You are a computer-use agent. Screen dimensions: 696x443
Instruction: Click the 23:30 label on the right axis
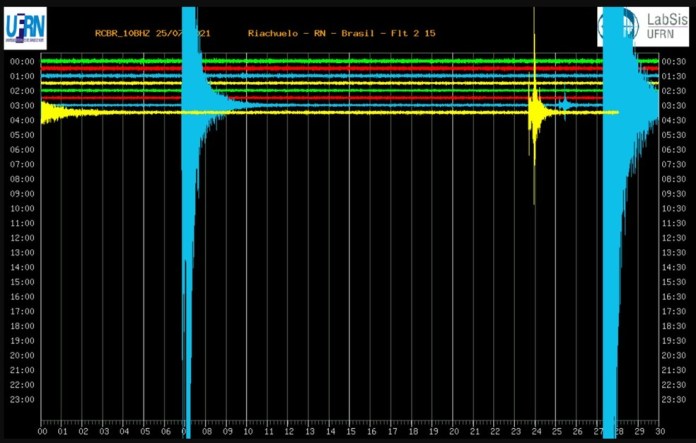click(673, 400)
